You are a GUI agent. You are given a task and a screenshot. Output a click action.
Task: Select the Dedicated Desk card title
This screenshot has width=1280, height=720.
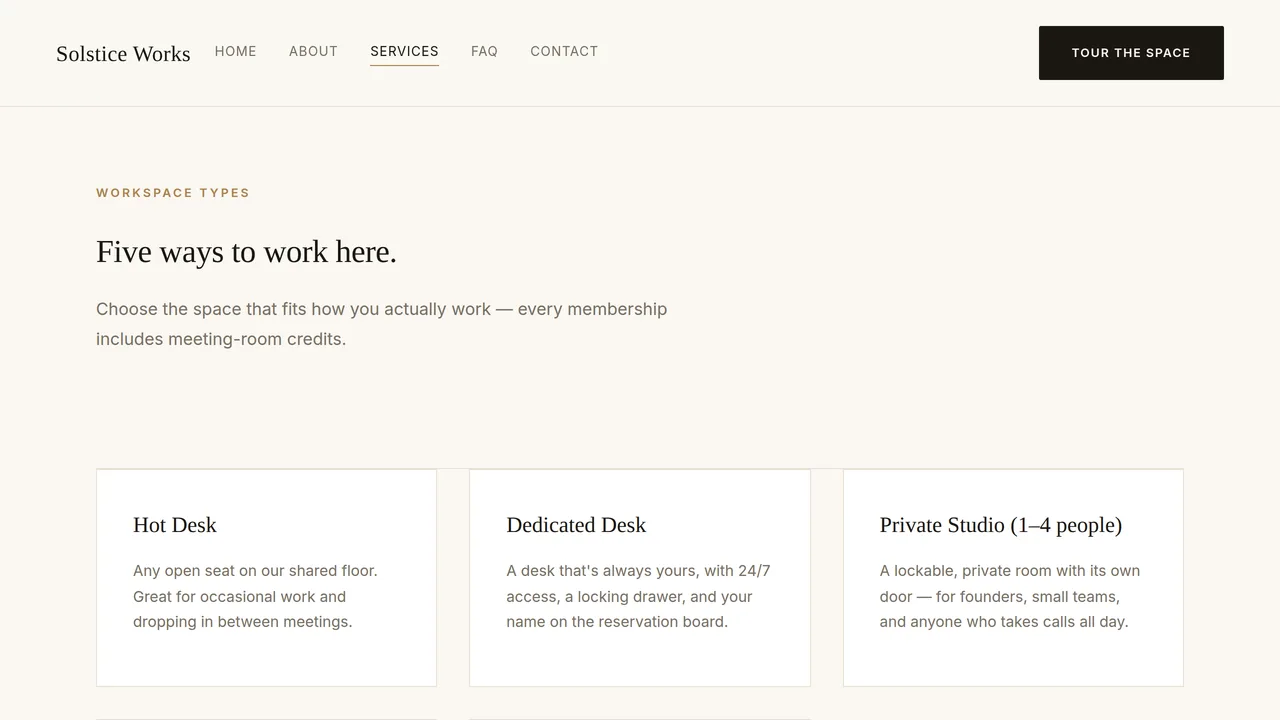coord(576,525)
